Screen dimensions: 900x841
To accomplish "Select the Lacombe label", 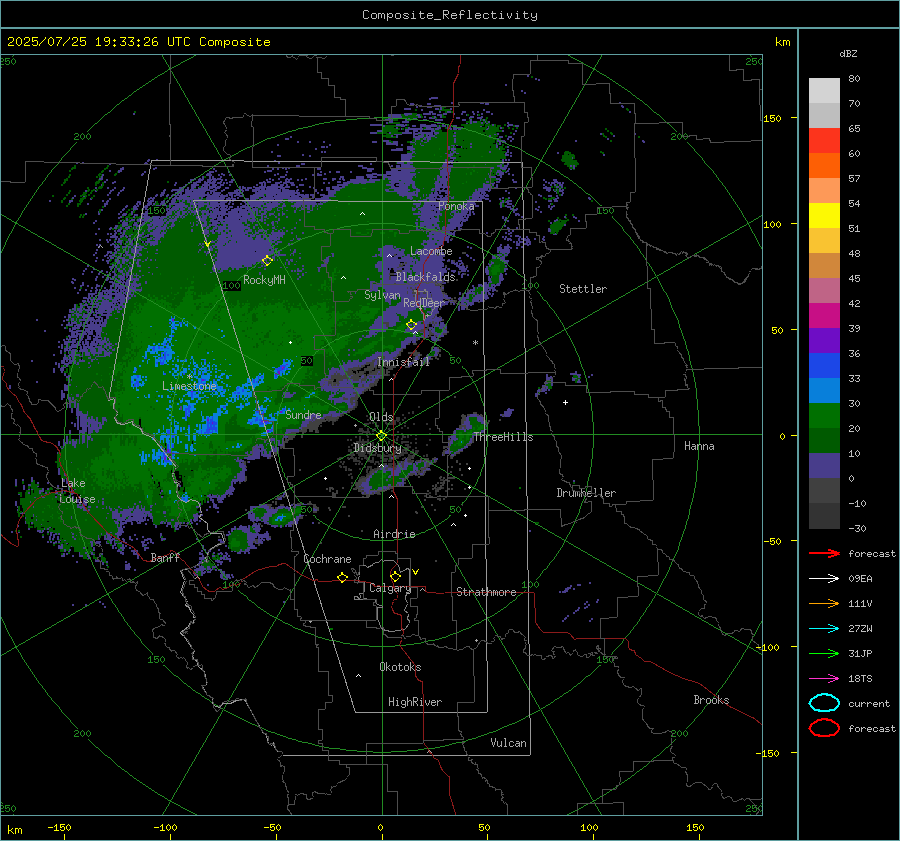I will [x=431, y=251].
